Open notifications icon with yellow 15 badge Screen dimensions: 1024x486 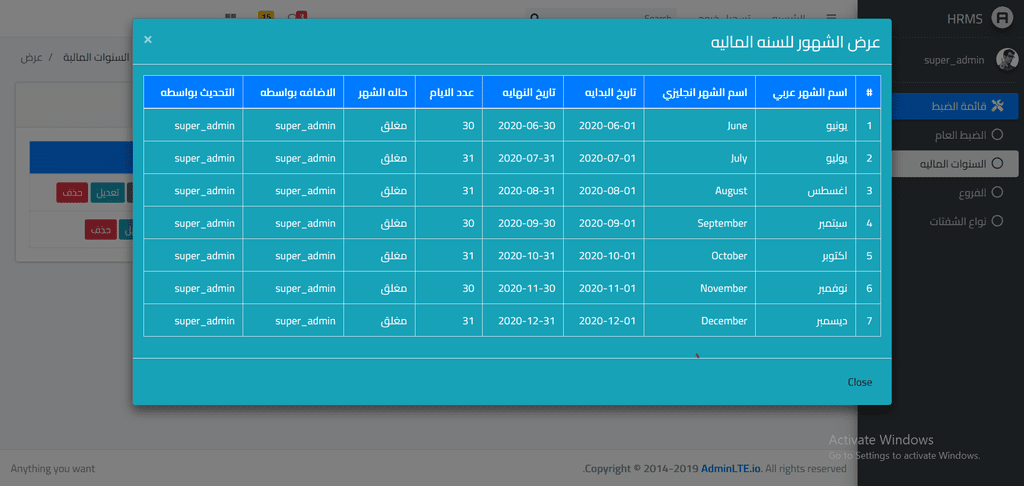click(x=265, y=17)
